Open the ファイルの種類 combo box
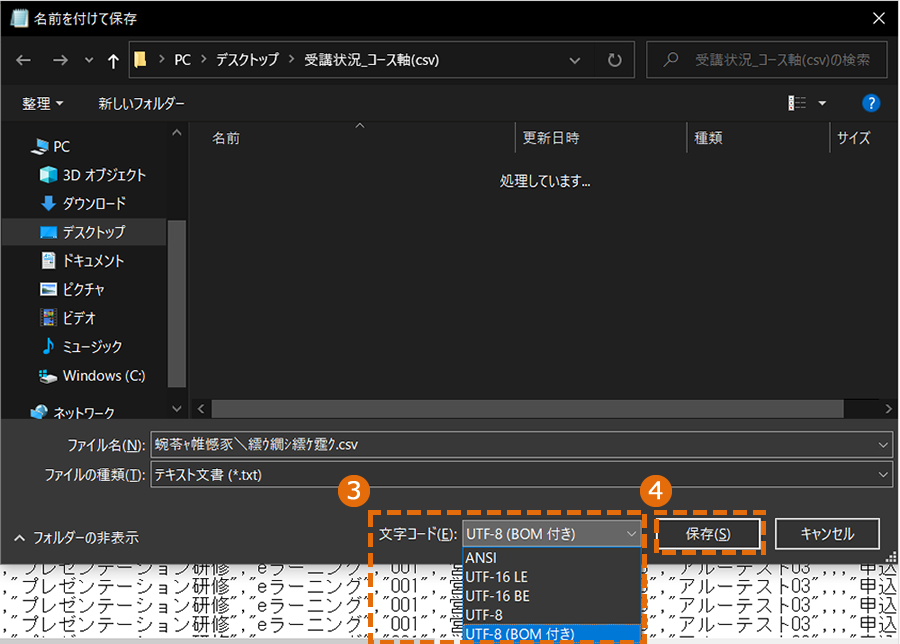The width and height of the screenshot is (900, 644). click(x=521, y=475)
